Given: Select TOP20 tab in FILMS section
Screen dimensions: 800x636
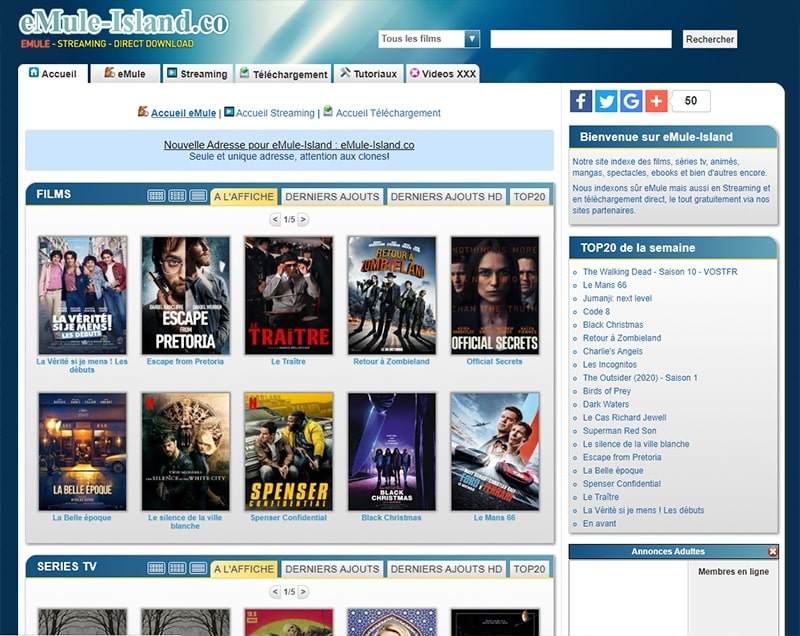Looking at the screenshot, I should point(530,196).
